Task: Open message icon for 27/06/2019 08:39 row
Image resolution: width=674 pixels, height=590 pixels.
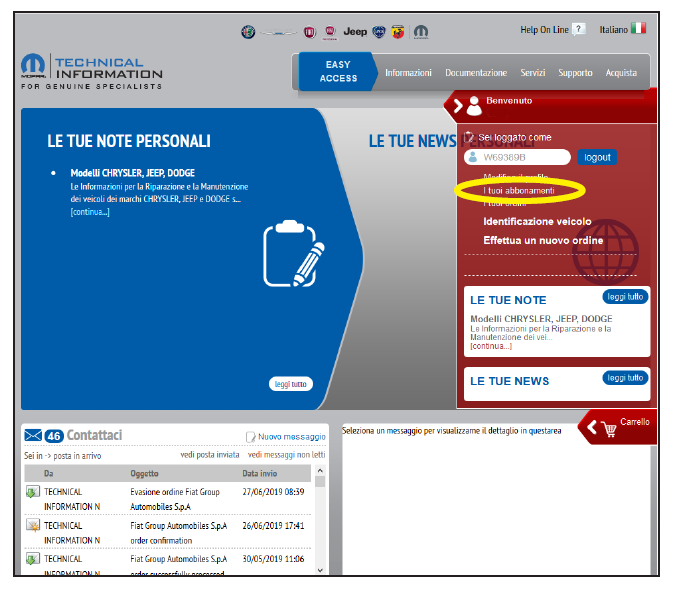Action: pyautogui.click(x=33, y=492)
